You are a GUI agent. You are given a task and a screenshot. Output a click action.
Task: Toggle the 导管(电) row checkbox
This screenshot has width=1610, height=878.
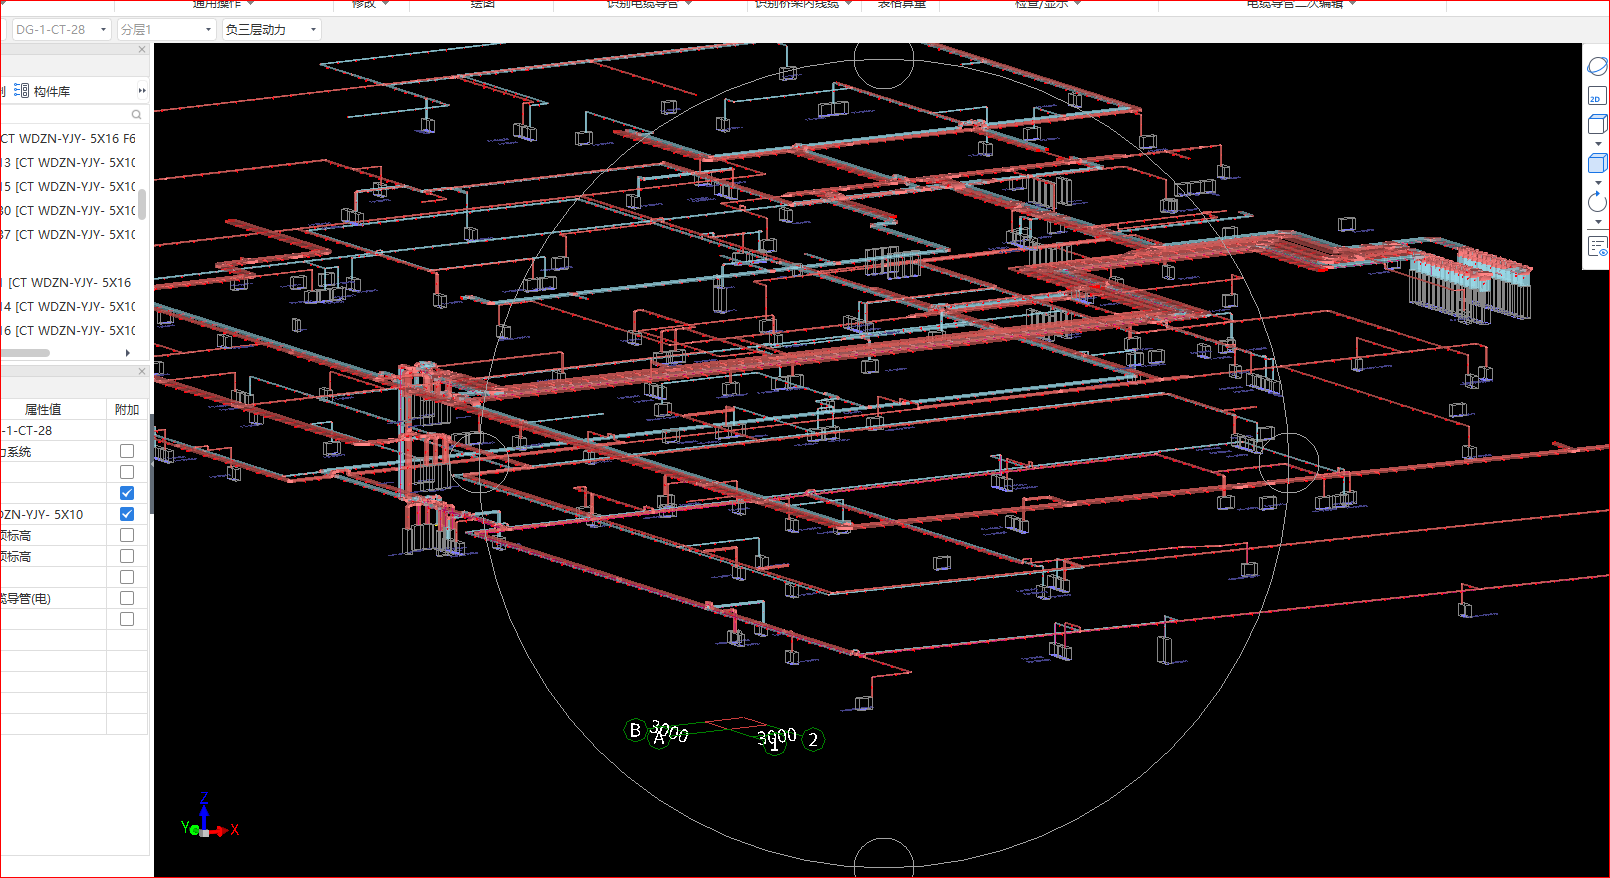pyautogui.click(x=127, y=598)
